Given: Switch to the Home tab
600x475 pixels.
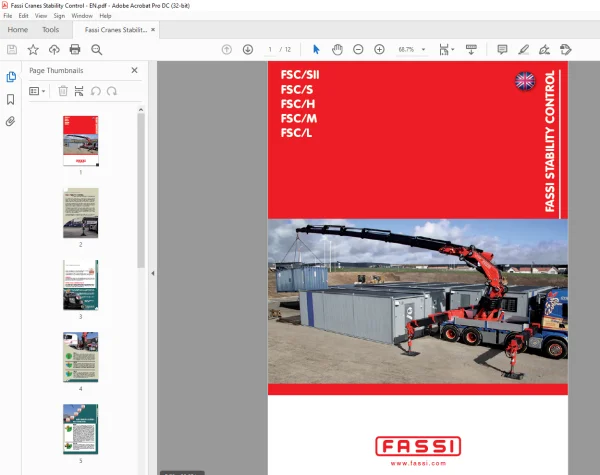Looking at the screenshot, I should 18,30.
